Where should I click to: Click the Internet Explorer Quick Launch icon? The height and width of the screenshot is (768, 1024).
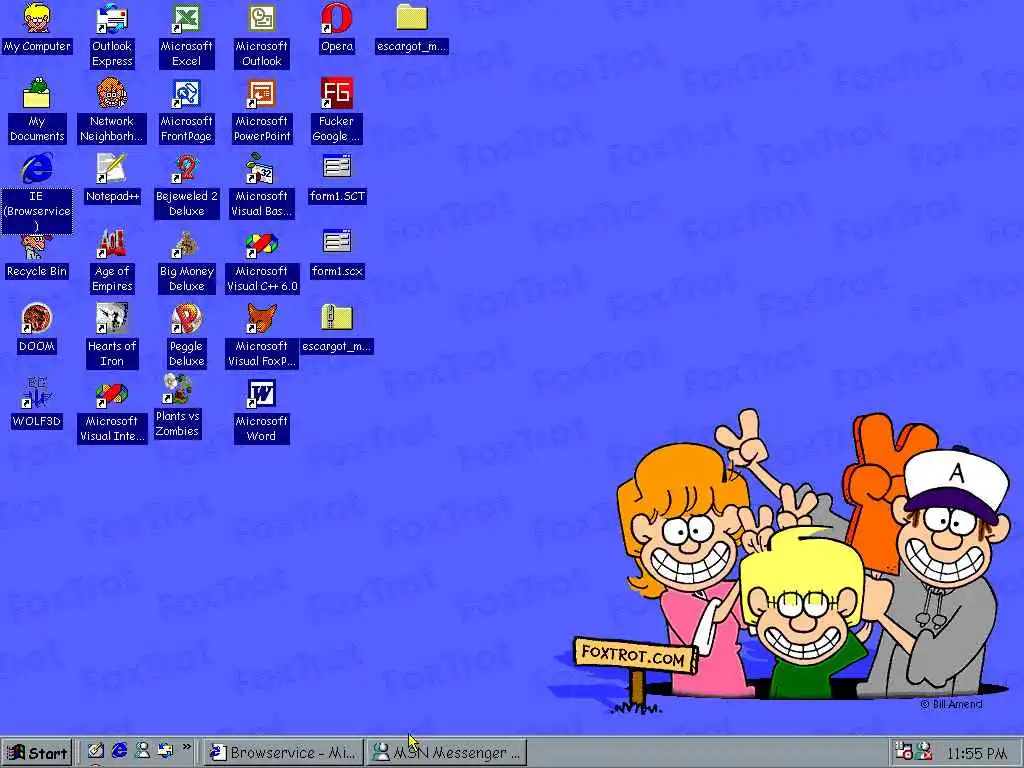[x=119, y=751]
